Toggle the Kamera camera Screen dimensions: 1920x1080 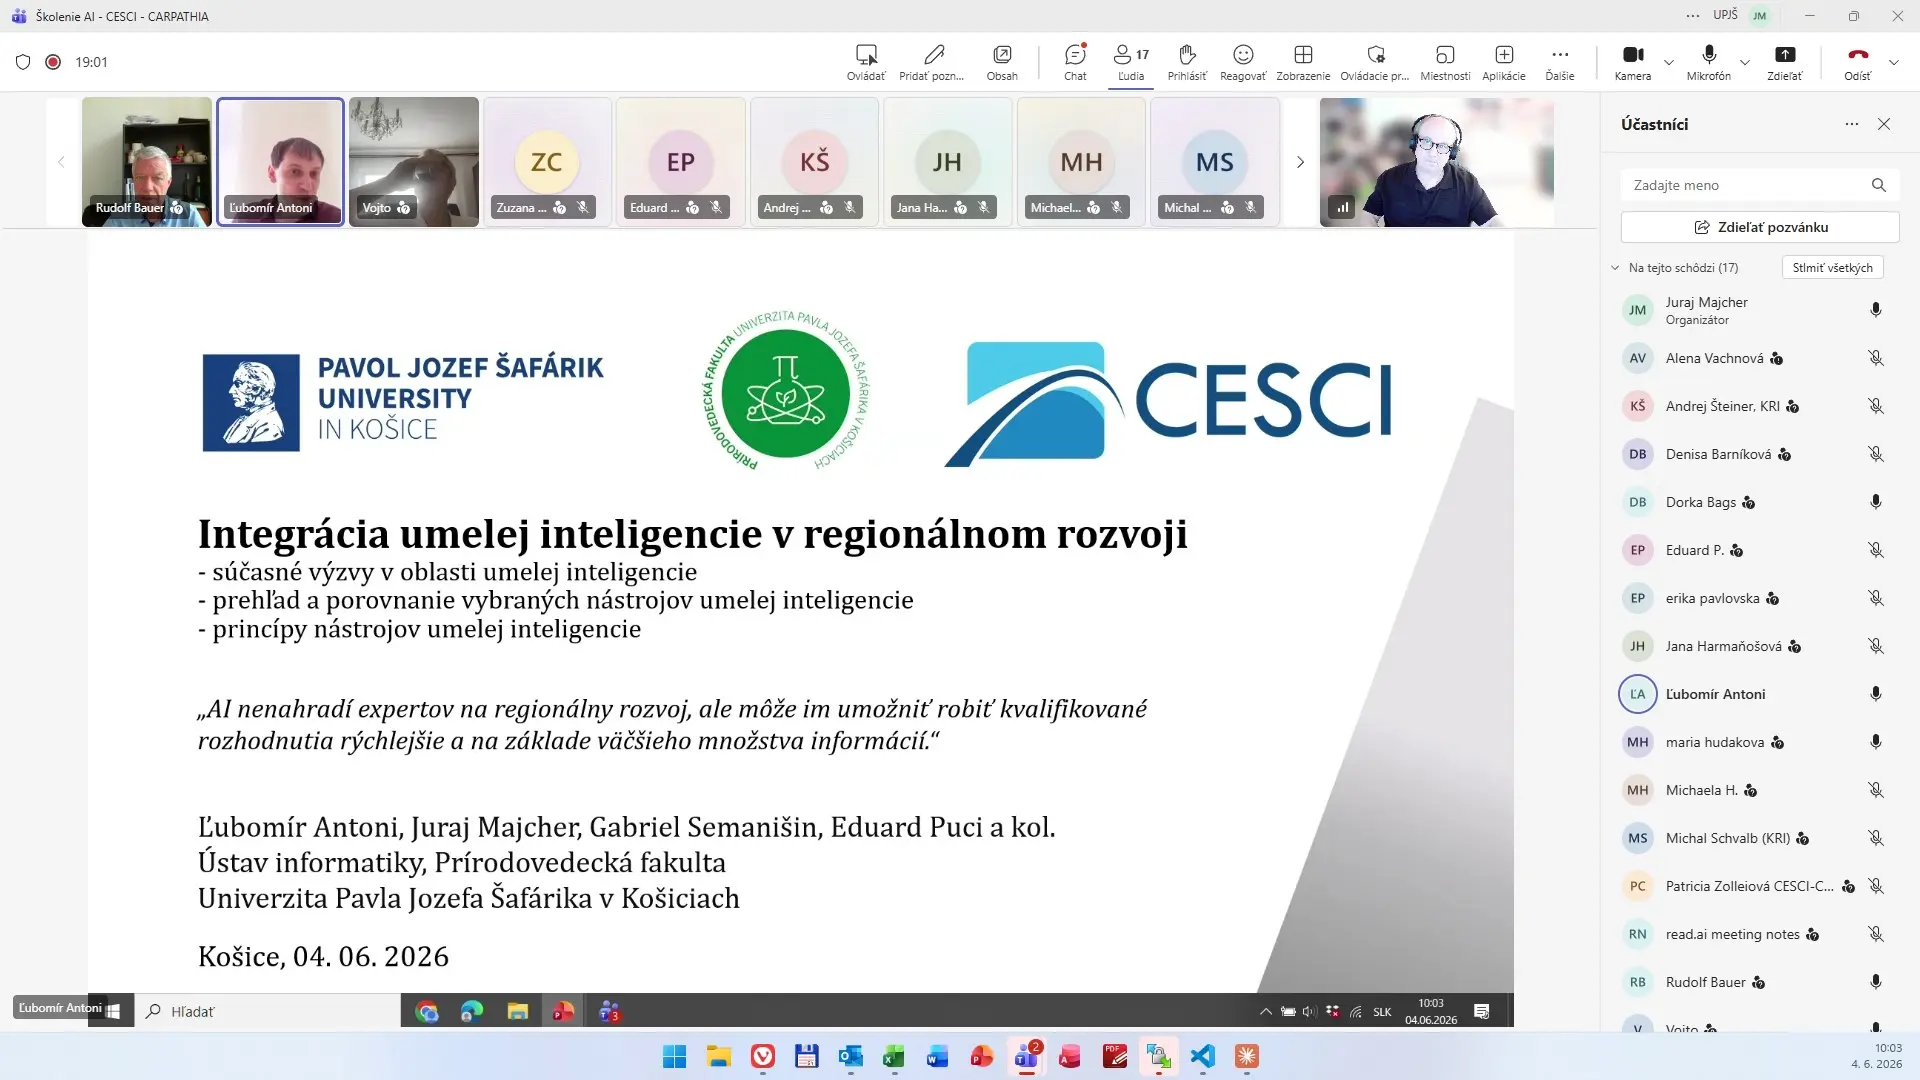pyautogui.click(x=1633, y=62)
